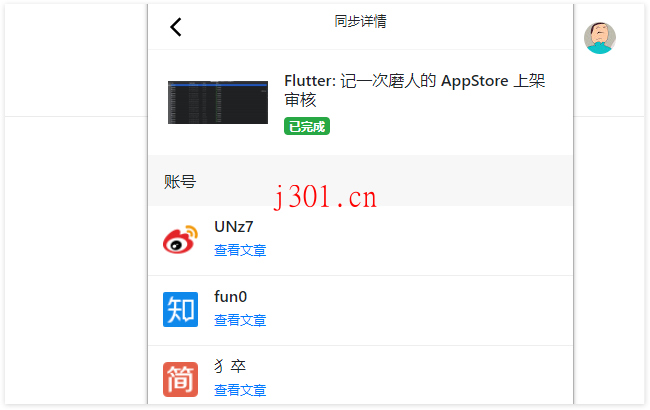Select the fun0 account name
Image resolution: width=650 pixels, height=410 pixels.
click(x=230, y=297)
